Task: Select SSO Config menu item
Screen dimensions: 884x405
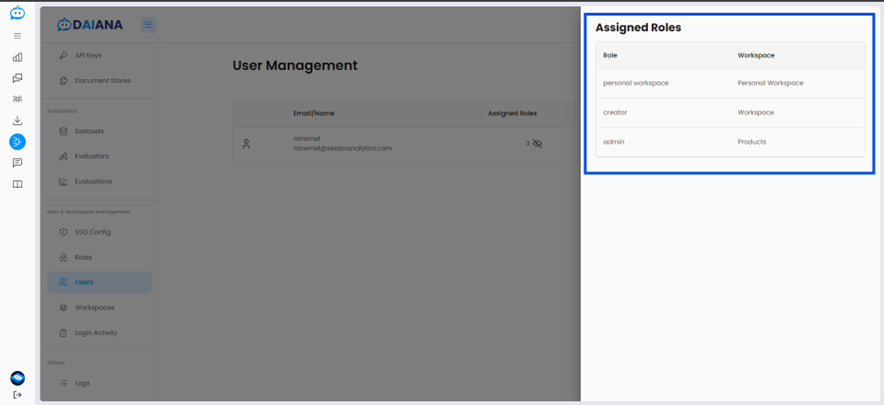Action: point(92,232)
